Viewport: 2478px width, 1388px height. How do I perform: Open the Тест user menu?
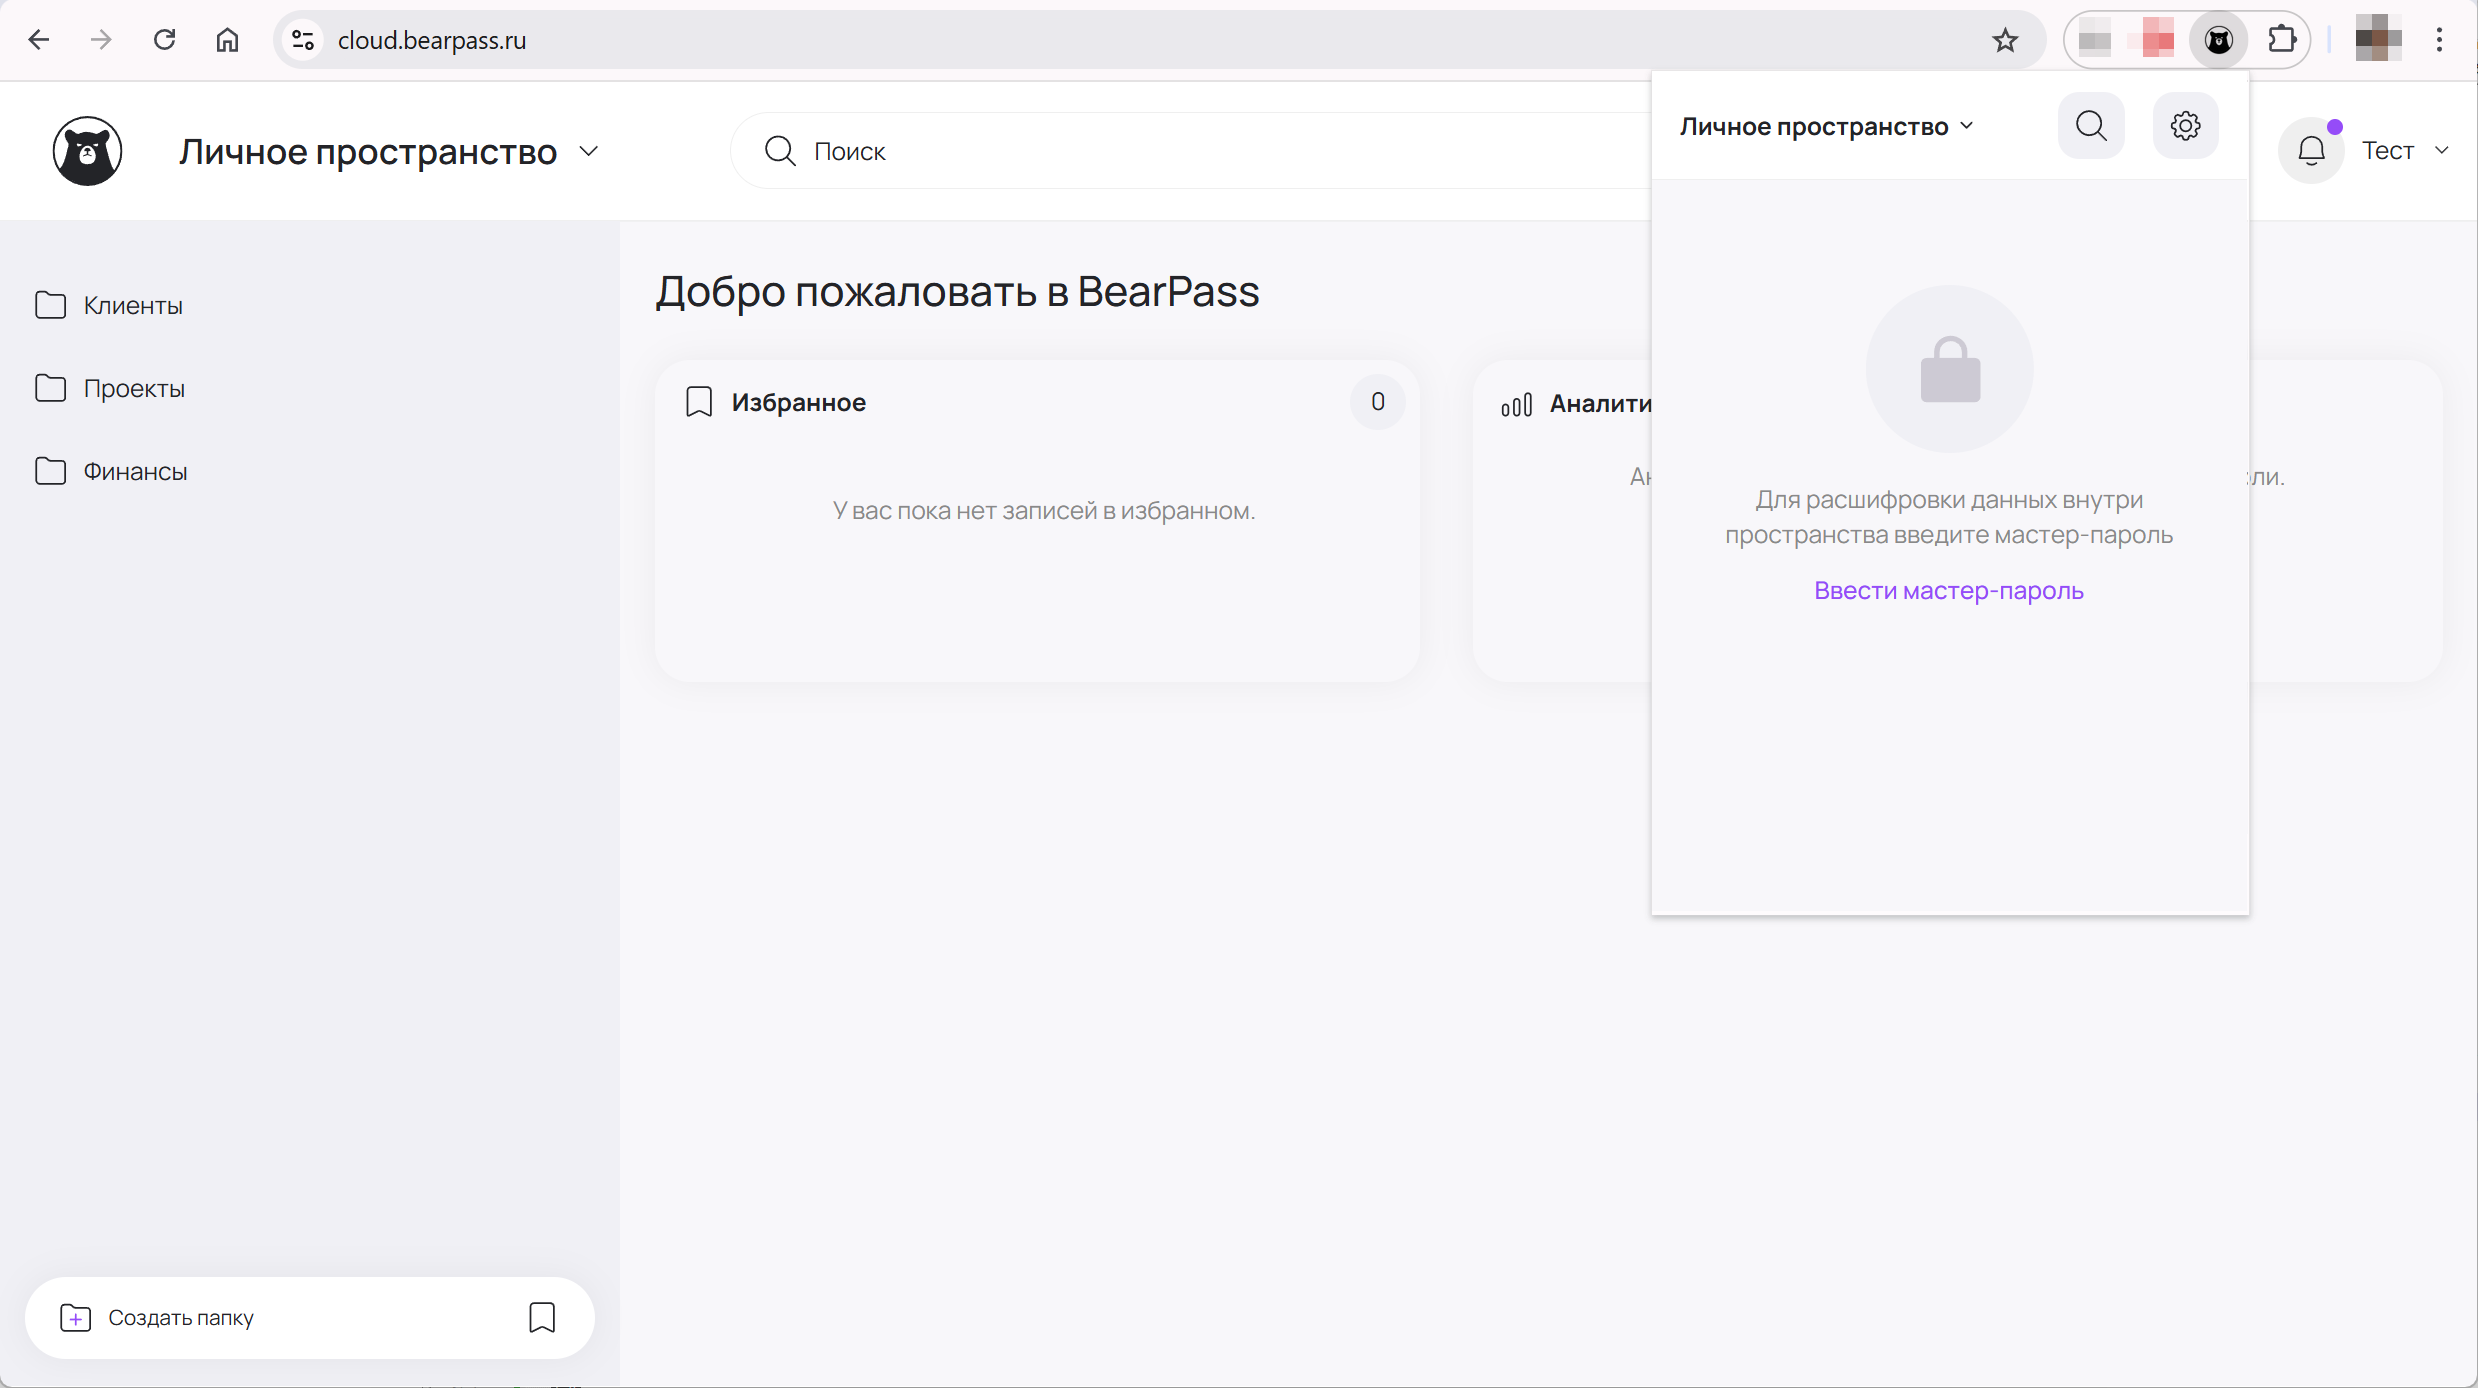click(2405, 151)
